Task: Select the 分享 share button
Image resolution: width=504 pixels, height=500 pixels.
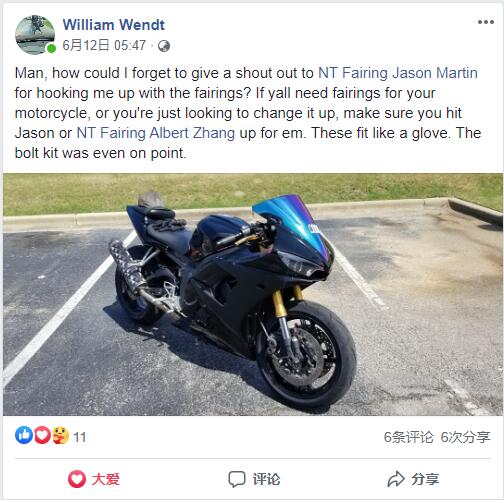Action: [413, 479]
